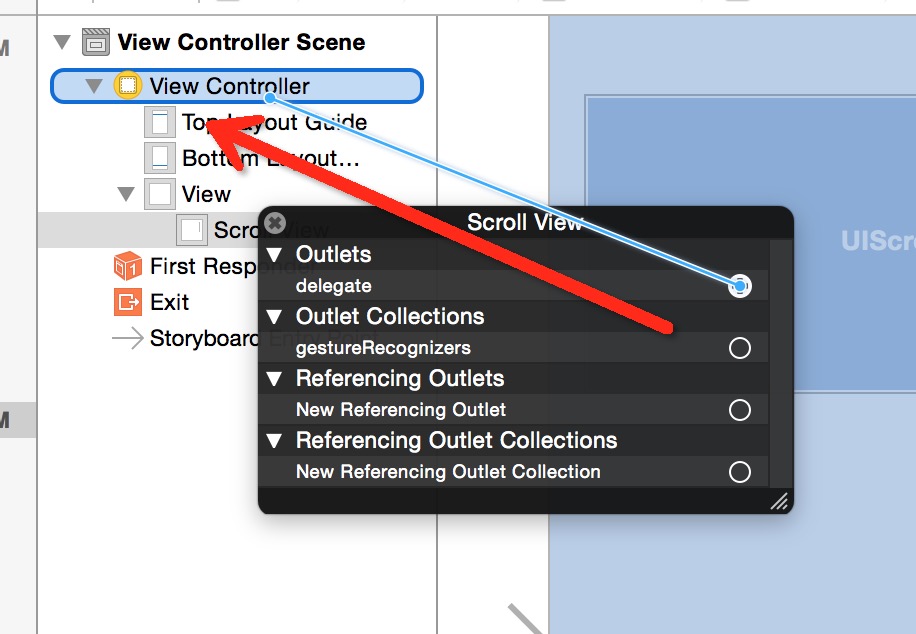Click the orange Exit icon
Viewport: 916px width, 634px height.
[x=127, y=302]
